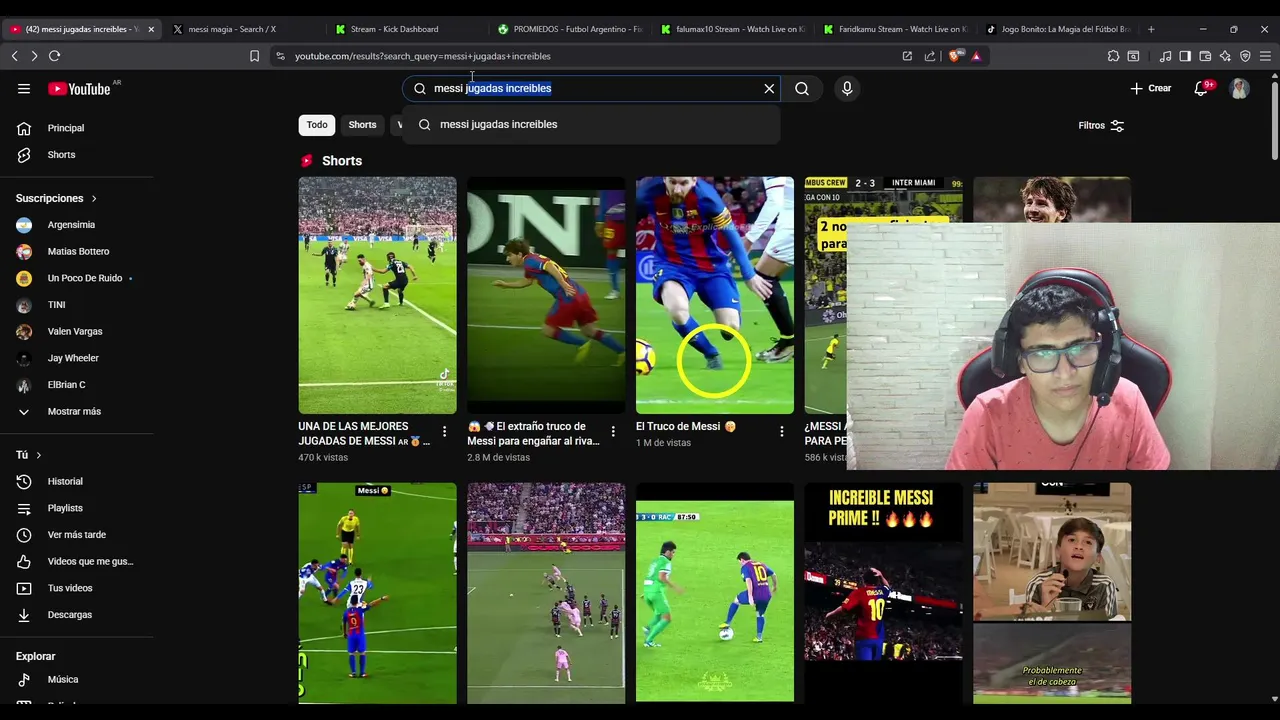This screenshot has width=1280, height=720.
Task: Open the ElBrian C channel
Action: tap(66, 385)
